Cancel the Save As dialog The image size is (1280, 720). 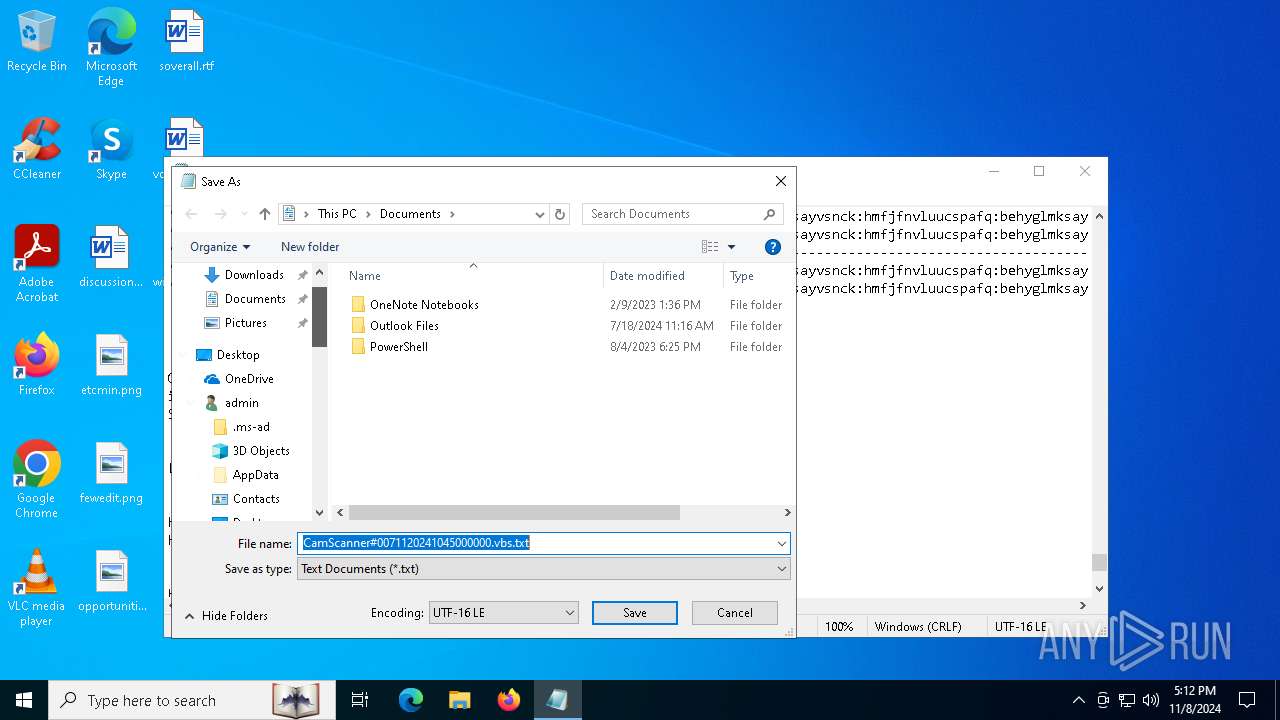point(735,613)
